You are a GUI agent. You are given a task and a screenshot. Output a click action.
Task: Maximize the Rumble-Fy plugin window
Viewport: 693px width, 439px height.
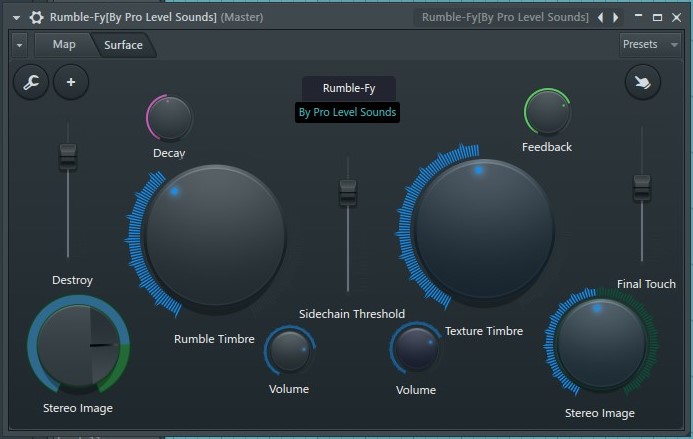coord(657,17)
